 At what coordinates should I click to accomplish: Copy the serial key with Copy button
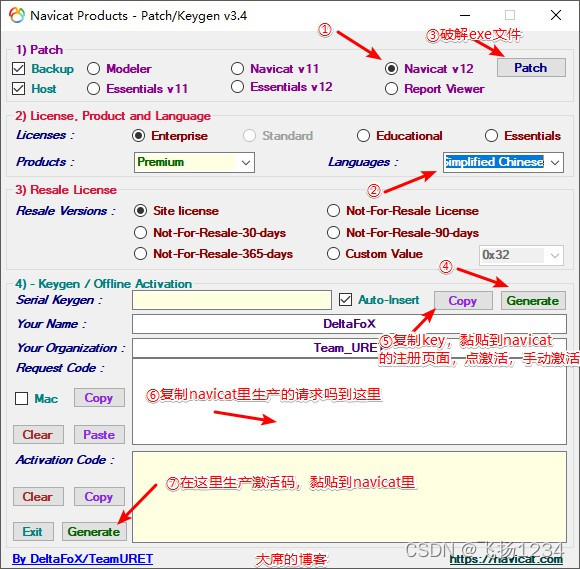[463, 300]
